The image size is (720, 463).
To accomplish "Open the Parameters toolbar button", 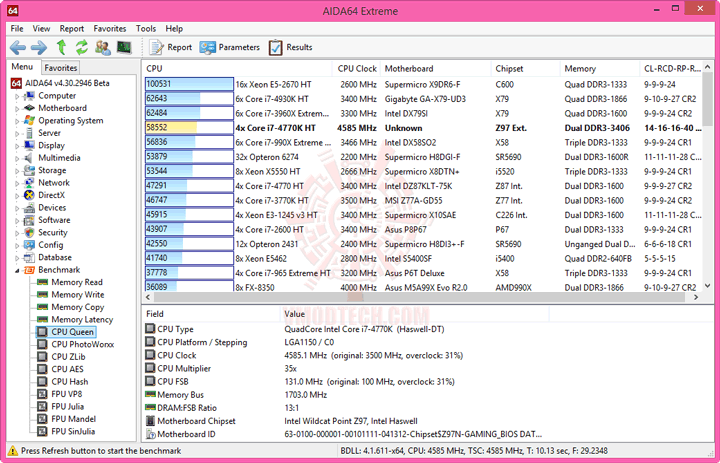I will click(230, 47).
